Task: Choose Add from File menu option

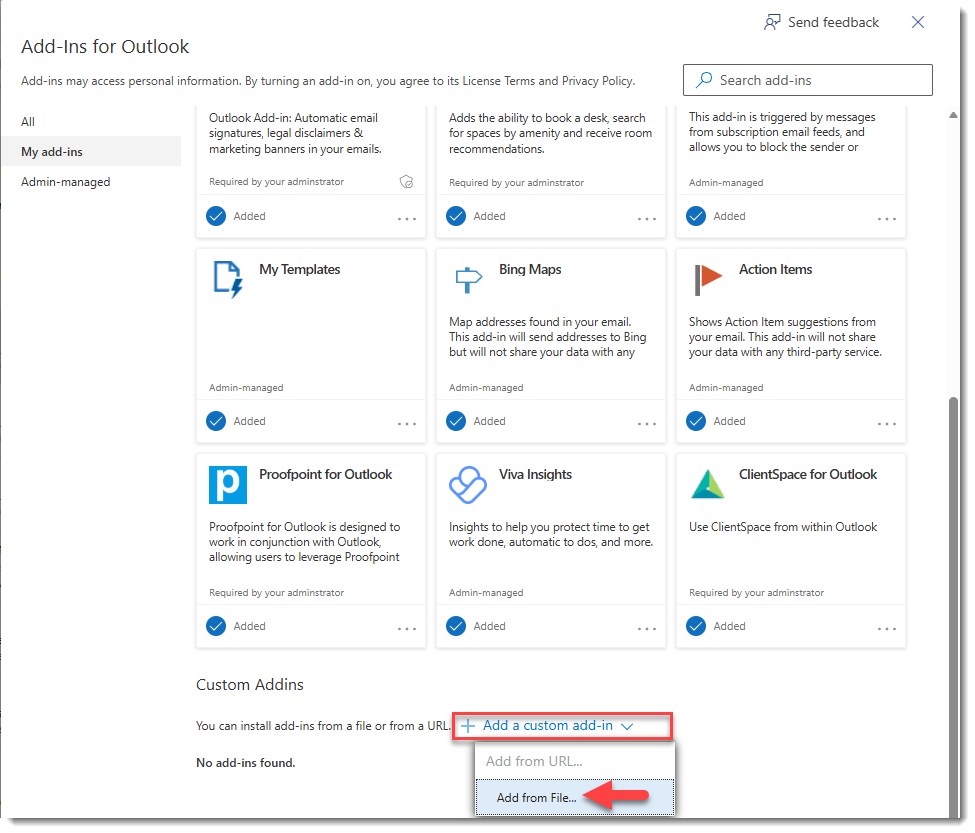Action: point(537,797)
